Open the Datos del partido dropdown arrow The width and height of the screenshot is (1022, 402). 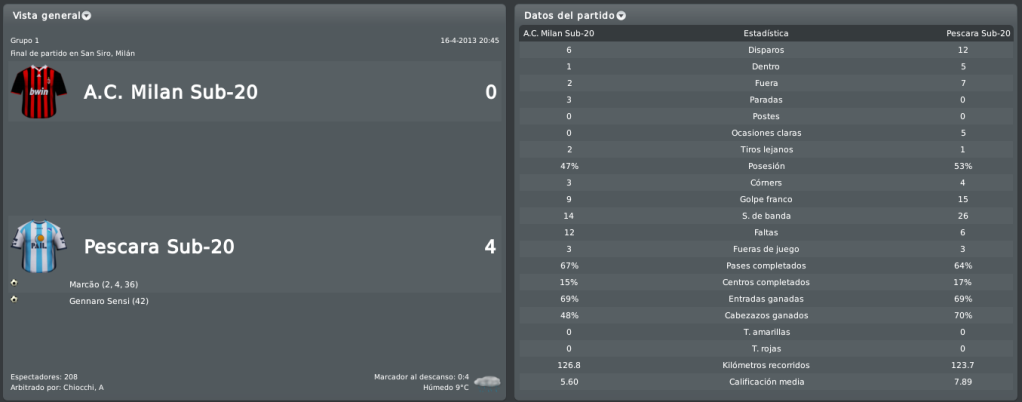coord(621,16)
